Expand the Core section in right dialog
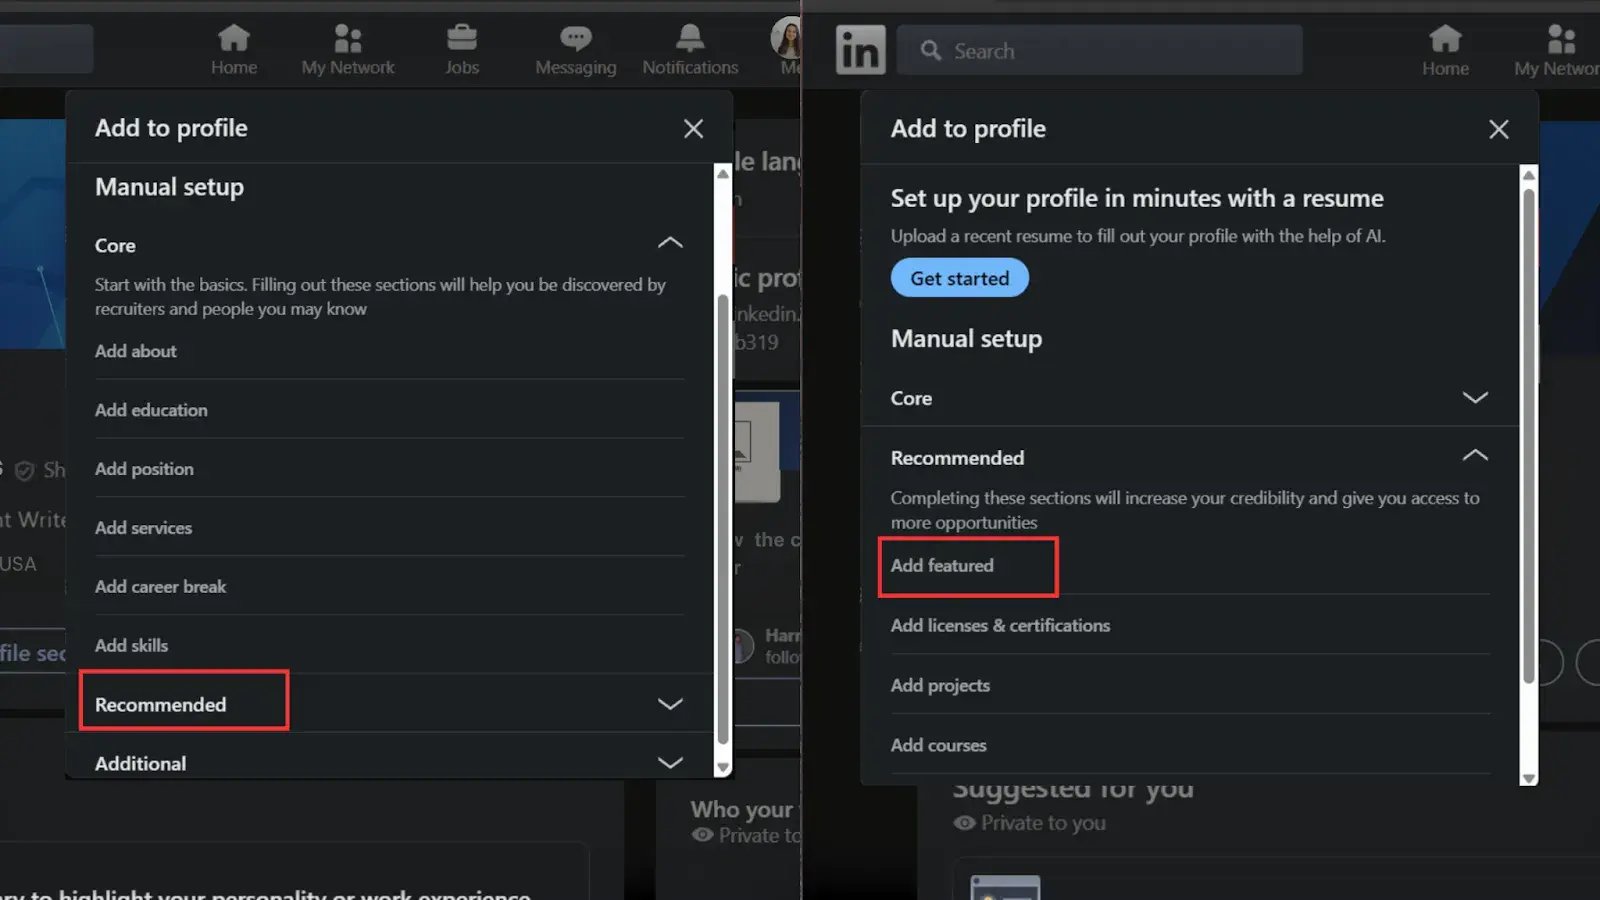 click(x=1475, y=398)
